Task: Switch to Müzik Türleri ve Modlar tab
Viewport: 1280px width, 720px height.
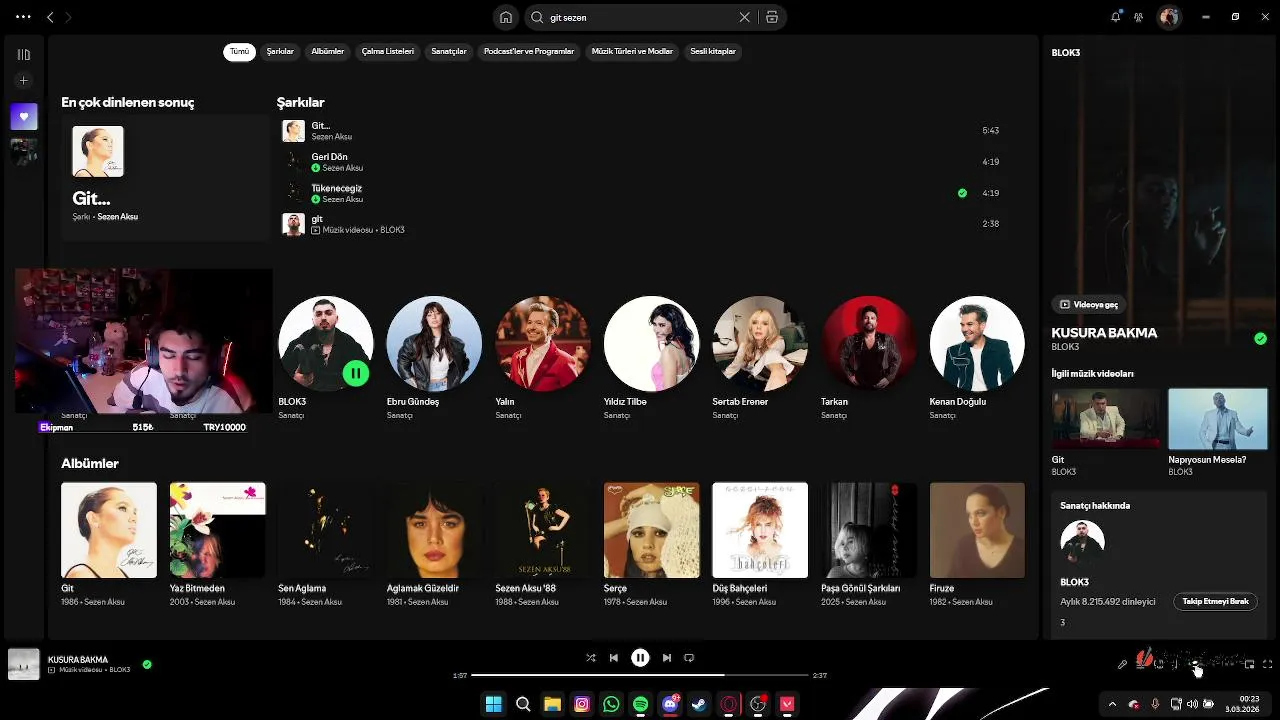Action: coord(632,51)
